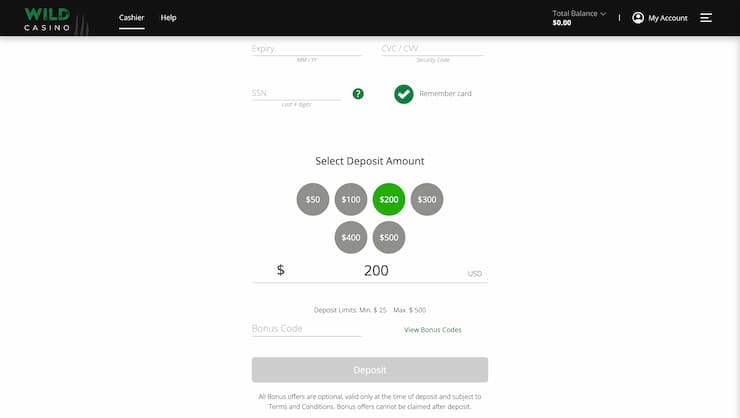Screen dimensions: 740x418
Task: Focus the Bonus Code input field
Action: click(306, 329)
